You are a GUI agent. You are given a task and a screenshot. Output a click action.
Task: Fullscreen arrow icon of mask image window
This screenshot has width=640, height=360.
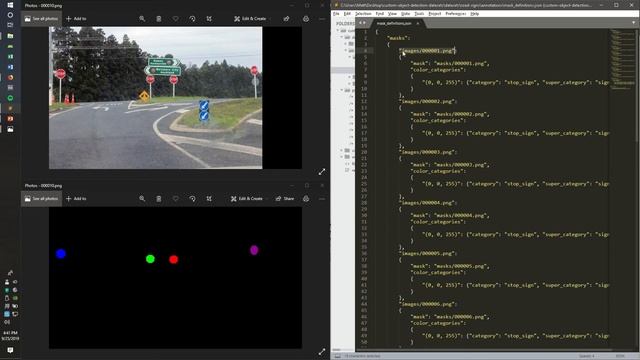pyautogui.click(x=322, y=351)
